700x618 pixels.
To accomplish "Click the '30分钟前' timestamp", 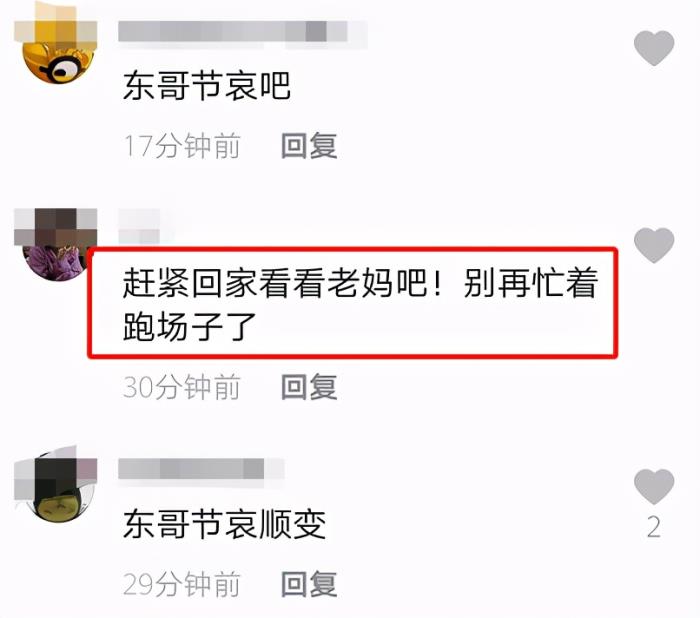I will (182, 387).
